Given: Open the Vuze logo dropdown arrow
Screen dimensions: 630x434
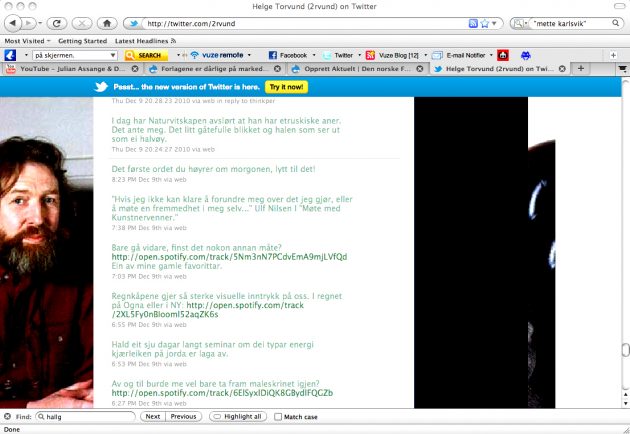Looking at the screenshot, I should coord(26,55).
